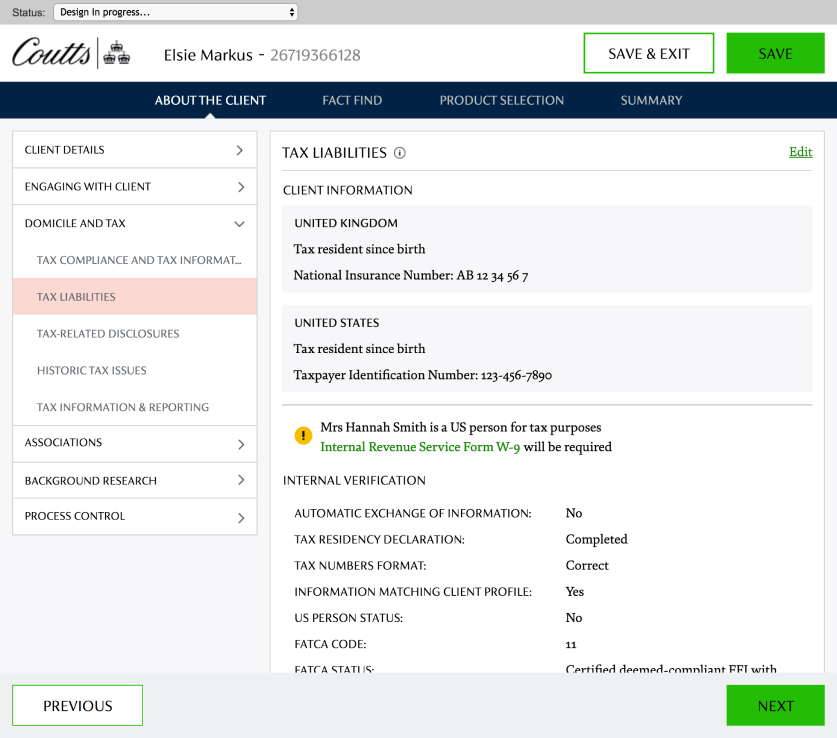The height and width of the screenshot is (738, 837).
Task: Click the Edit link
Action: [800, 152]
